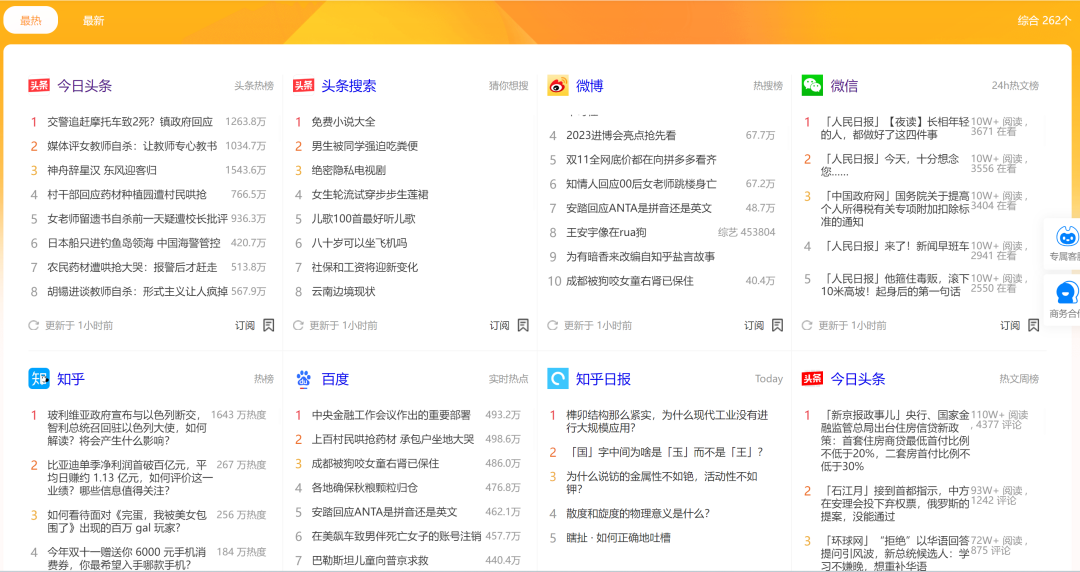
Task: Open 农民药材遭哄抢大哭：报警后才赶走
Action: (x=132, y=267)
